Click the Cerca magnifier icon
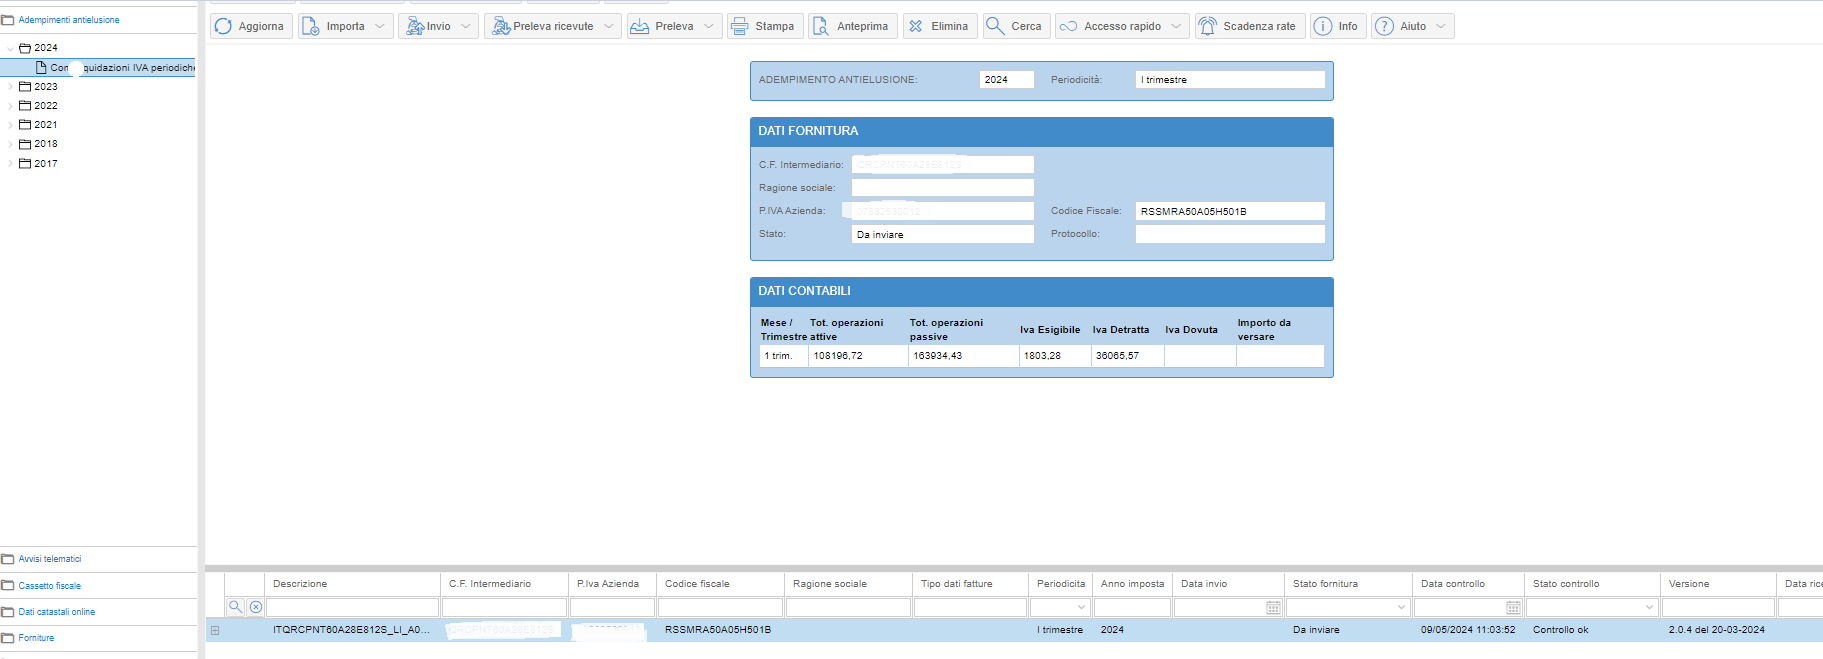Screen dimensions: 1823x659 click(x=995, y=26)
